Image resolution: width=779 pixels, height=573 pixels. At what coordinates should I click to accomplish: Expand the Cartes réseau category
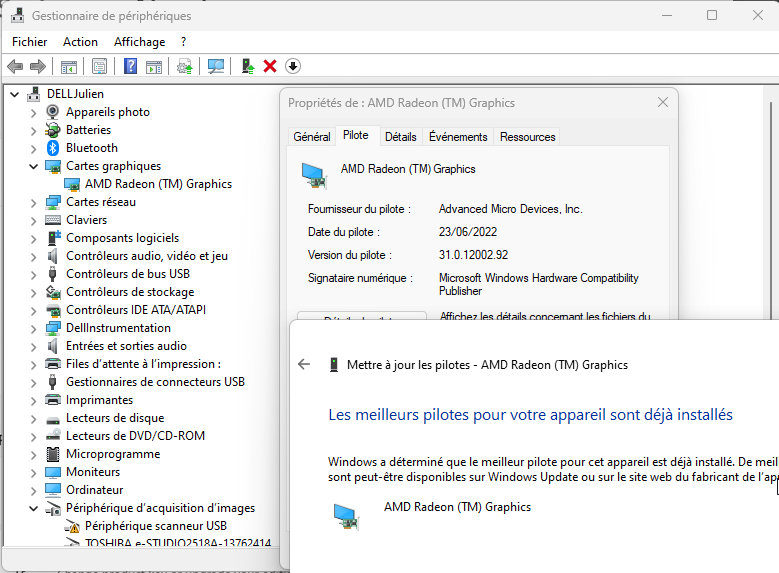(x=33, y=203)
